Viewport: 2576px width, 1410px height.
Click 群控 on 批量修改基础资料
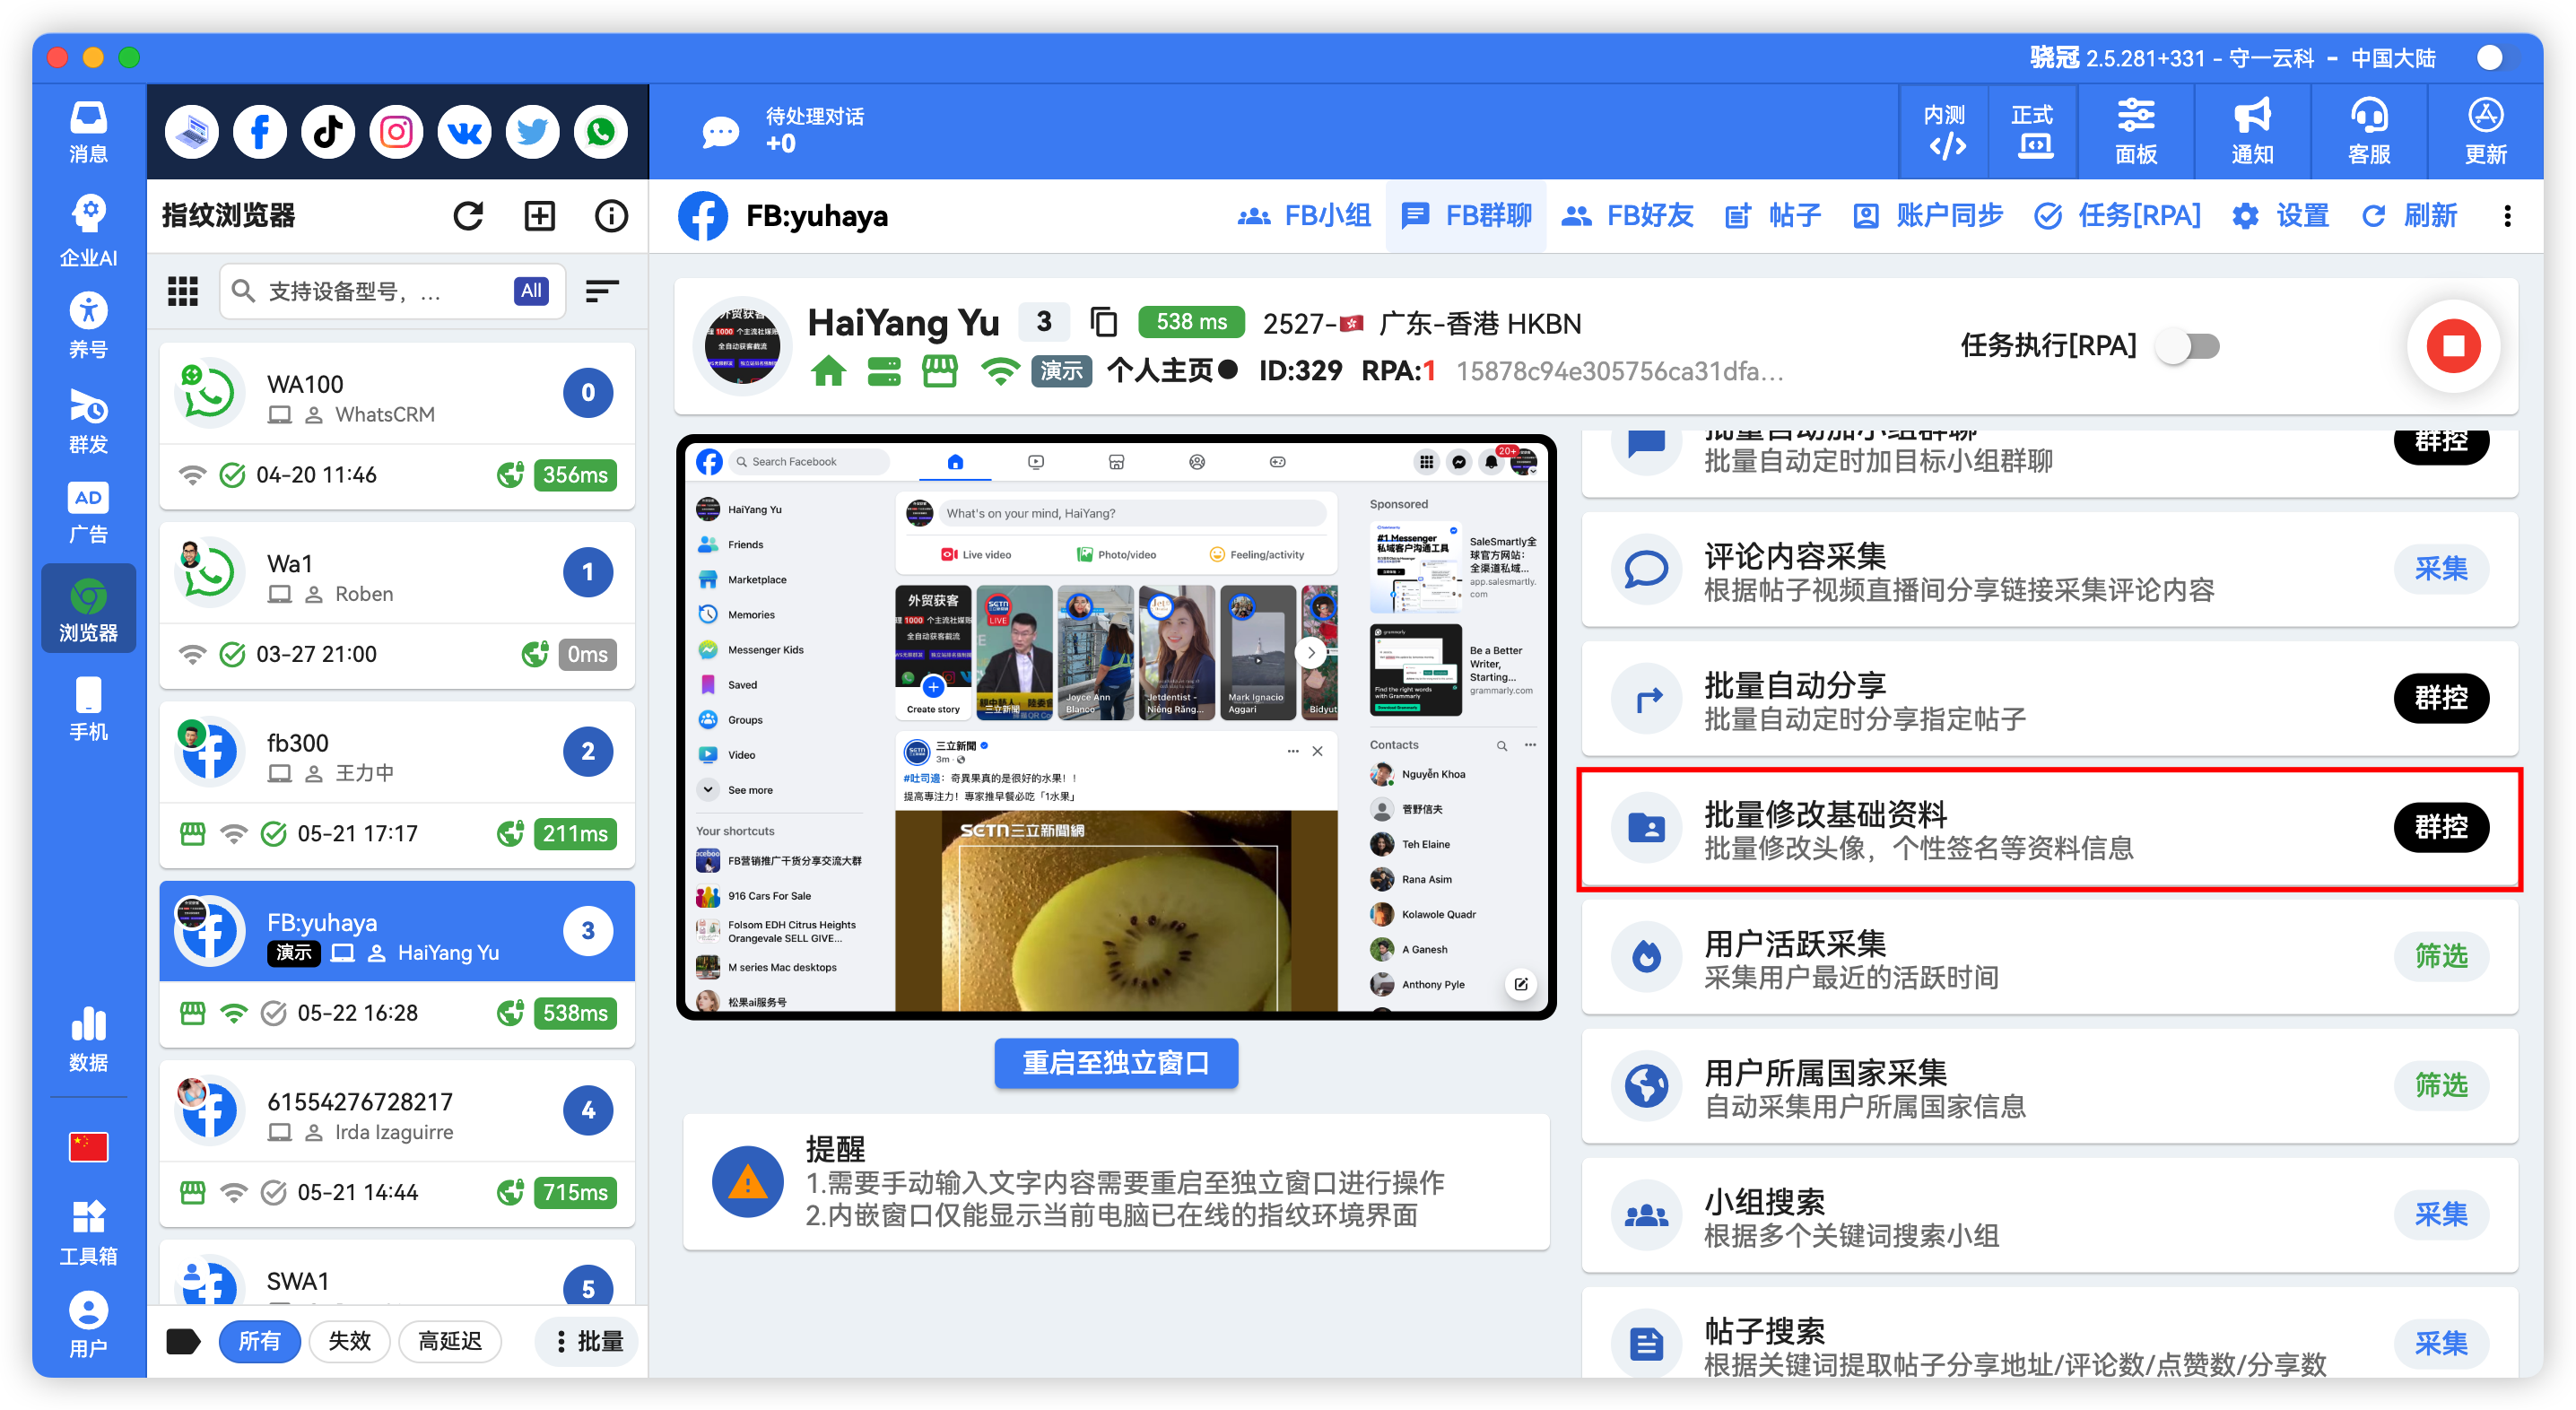[2441, 827]
